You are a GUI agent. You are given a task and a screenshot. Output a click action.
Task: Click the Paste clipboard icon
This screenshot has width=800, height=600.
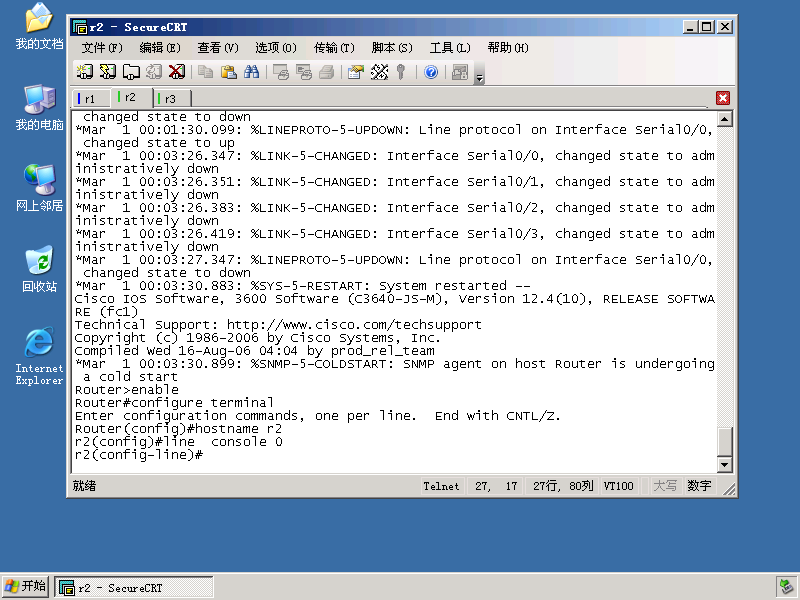[x=229, y=72]
